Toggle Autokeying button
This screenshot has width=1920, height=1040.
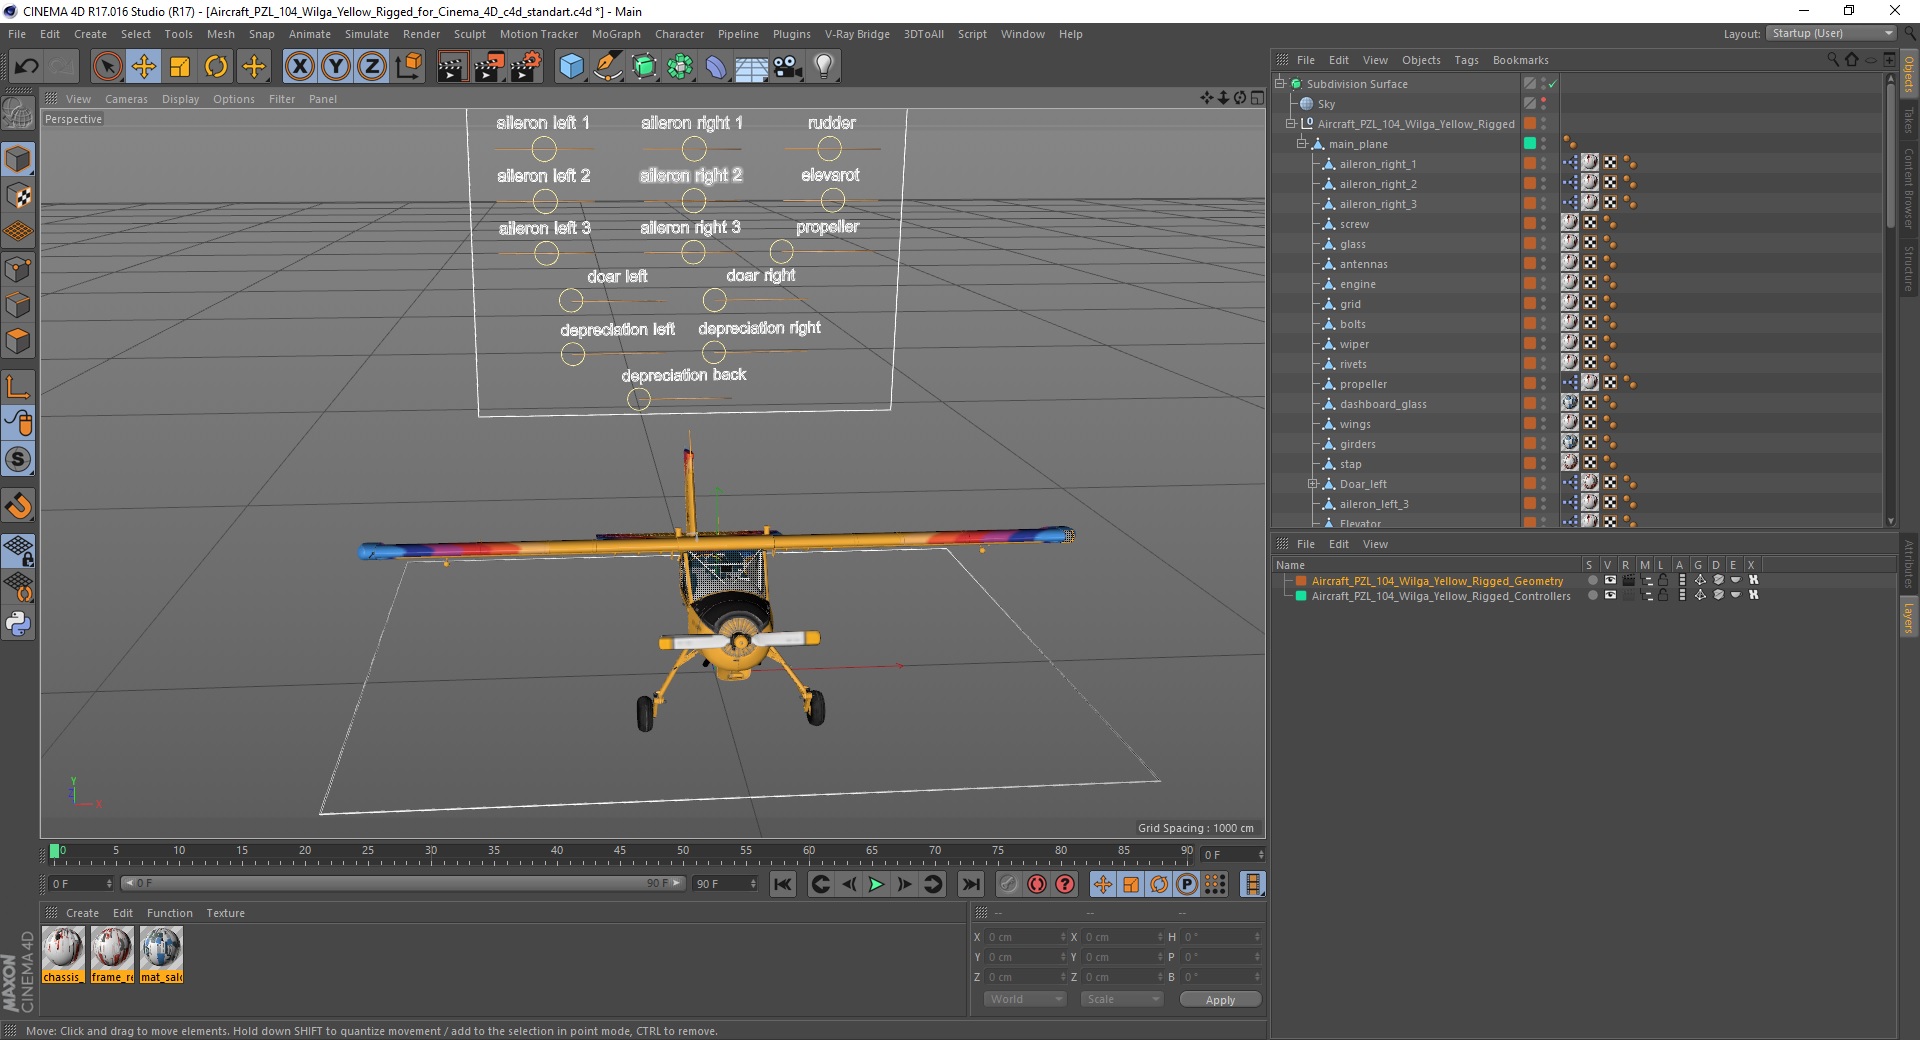[1037, 884]
